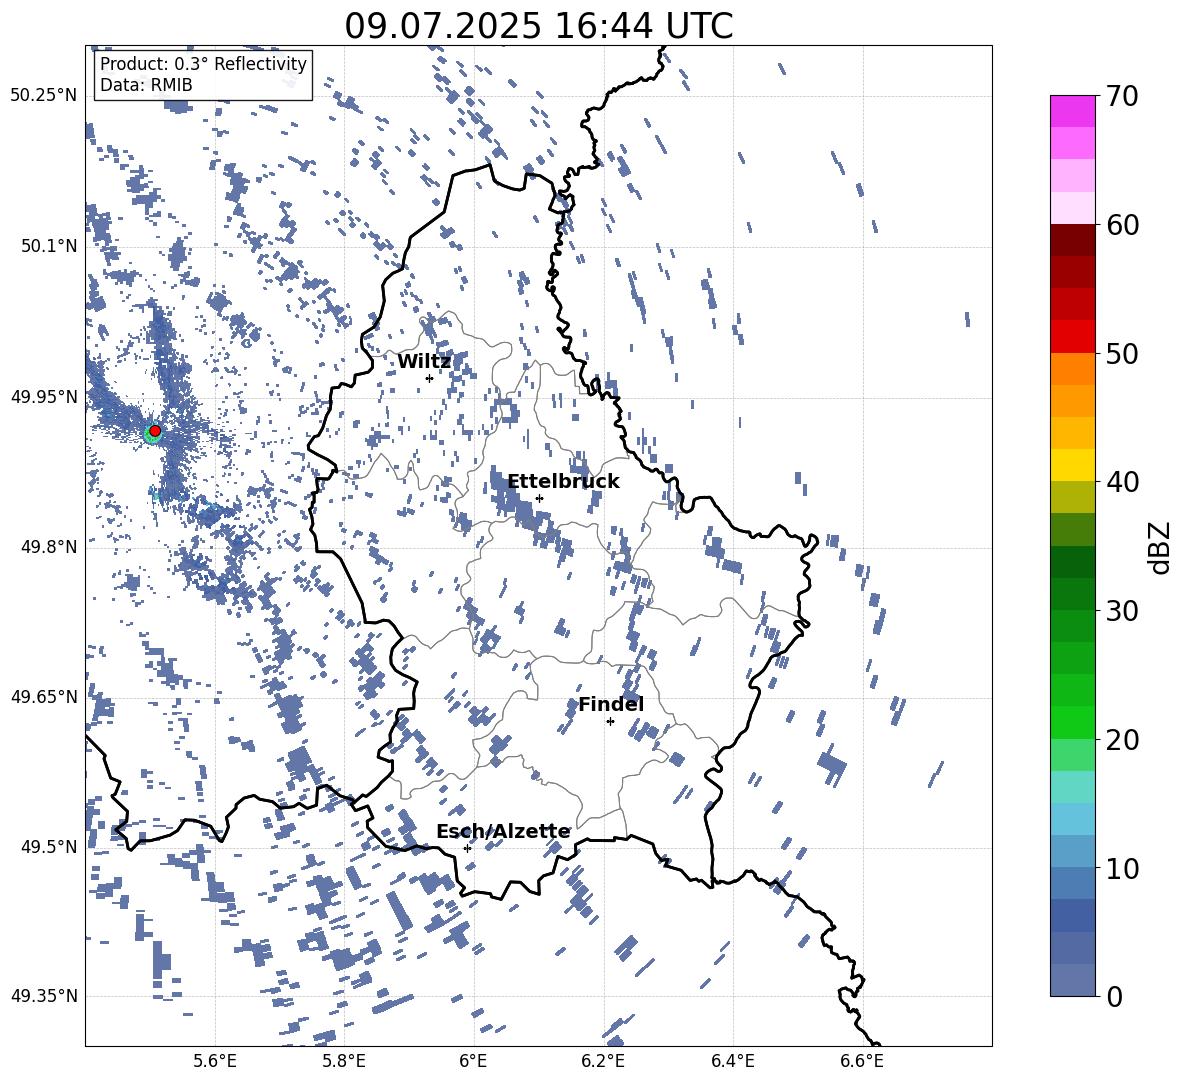Click the Esch/Alzette station cross marker
Screen dimensions: 1184x1081
[x=467, y=848]
